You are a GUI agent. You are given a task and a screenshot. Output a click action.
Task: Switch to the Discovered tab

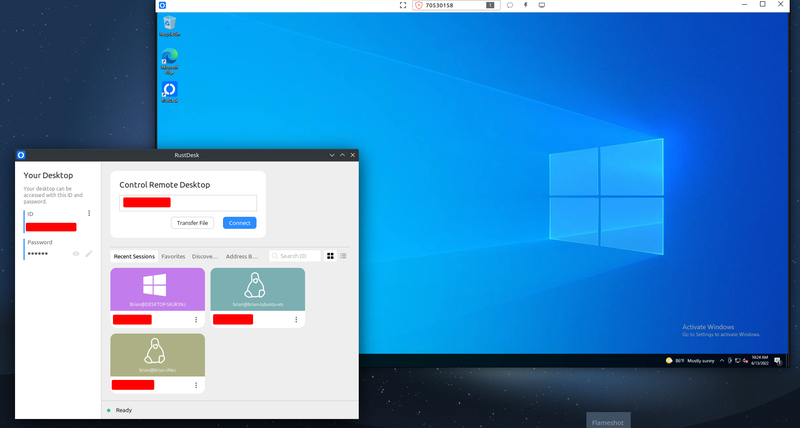[x=205, y=257]
